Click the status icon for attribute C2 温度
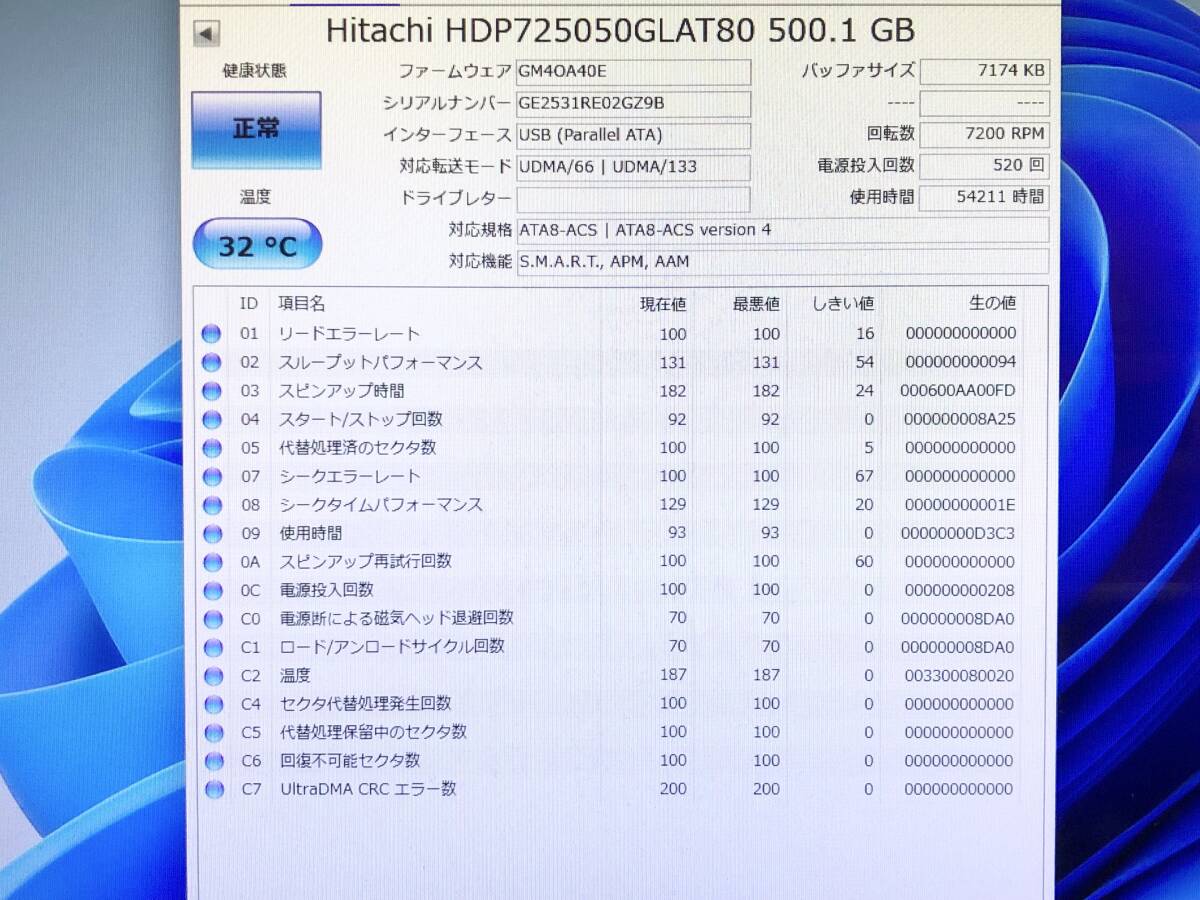This screenshot has width=1200, height=900. point(212,676)
